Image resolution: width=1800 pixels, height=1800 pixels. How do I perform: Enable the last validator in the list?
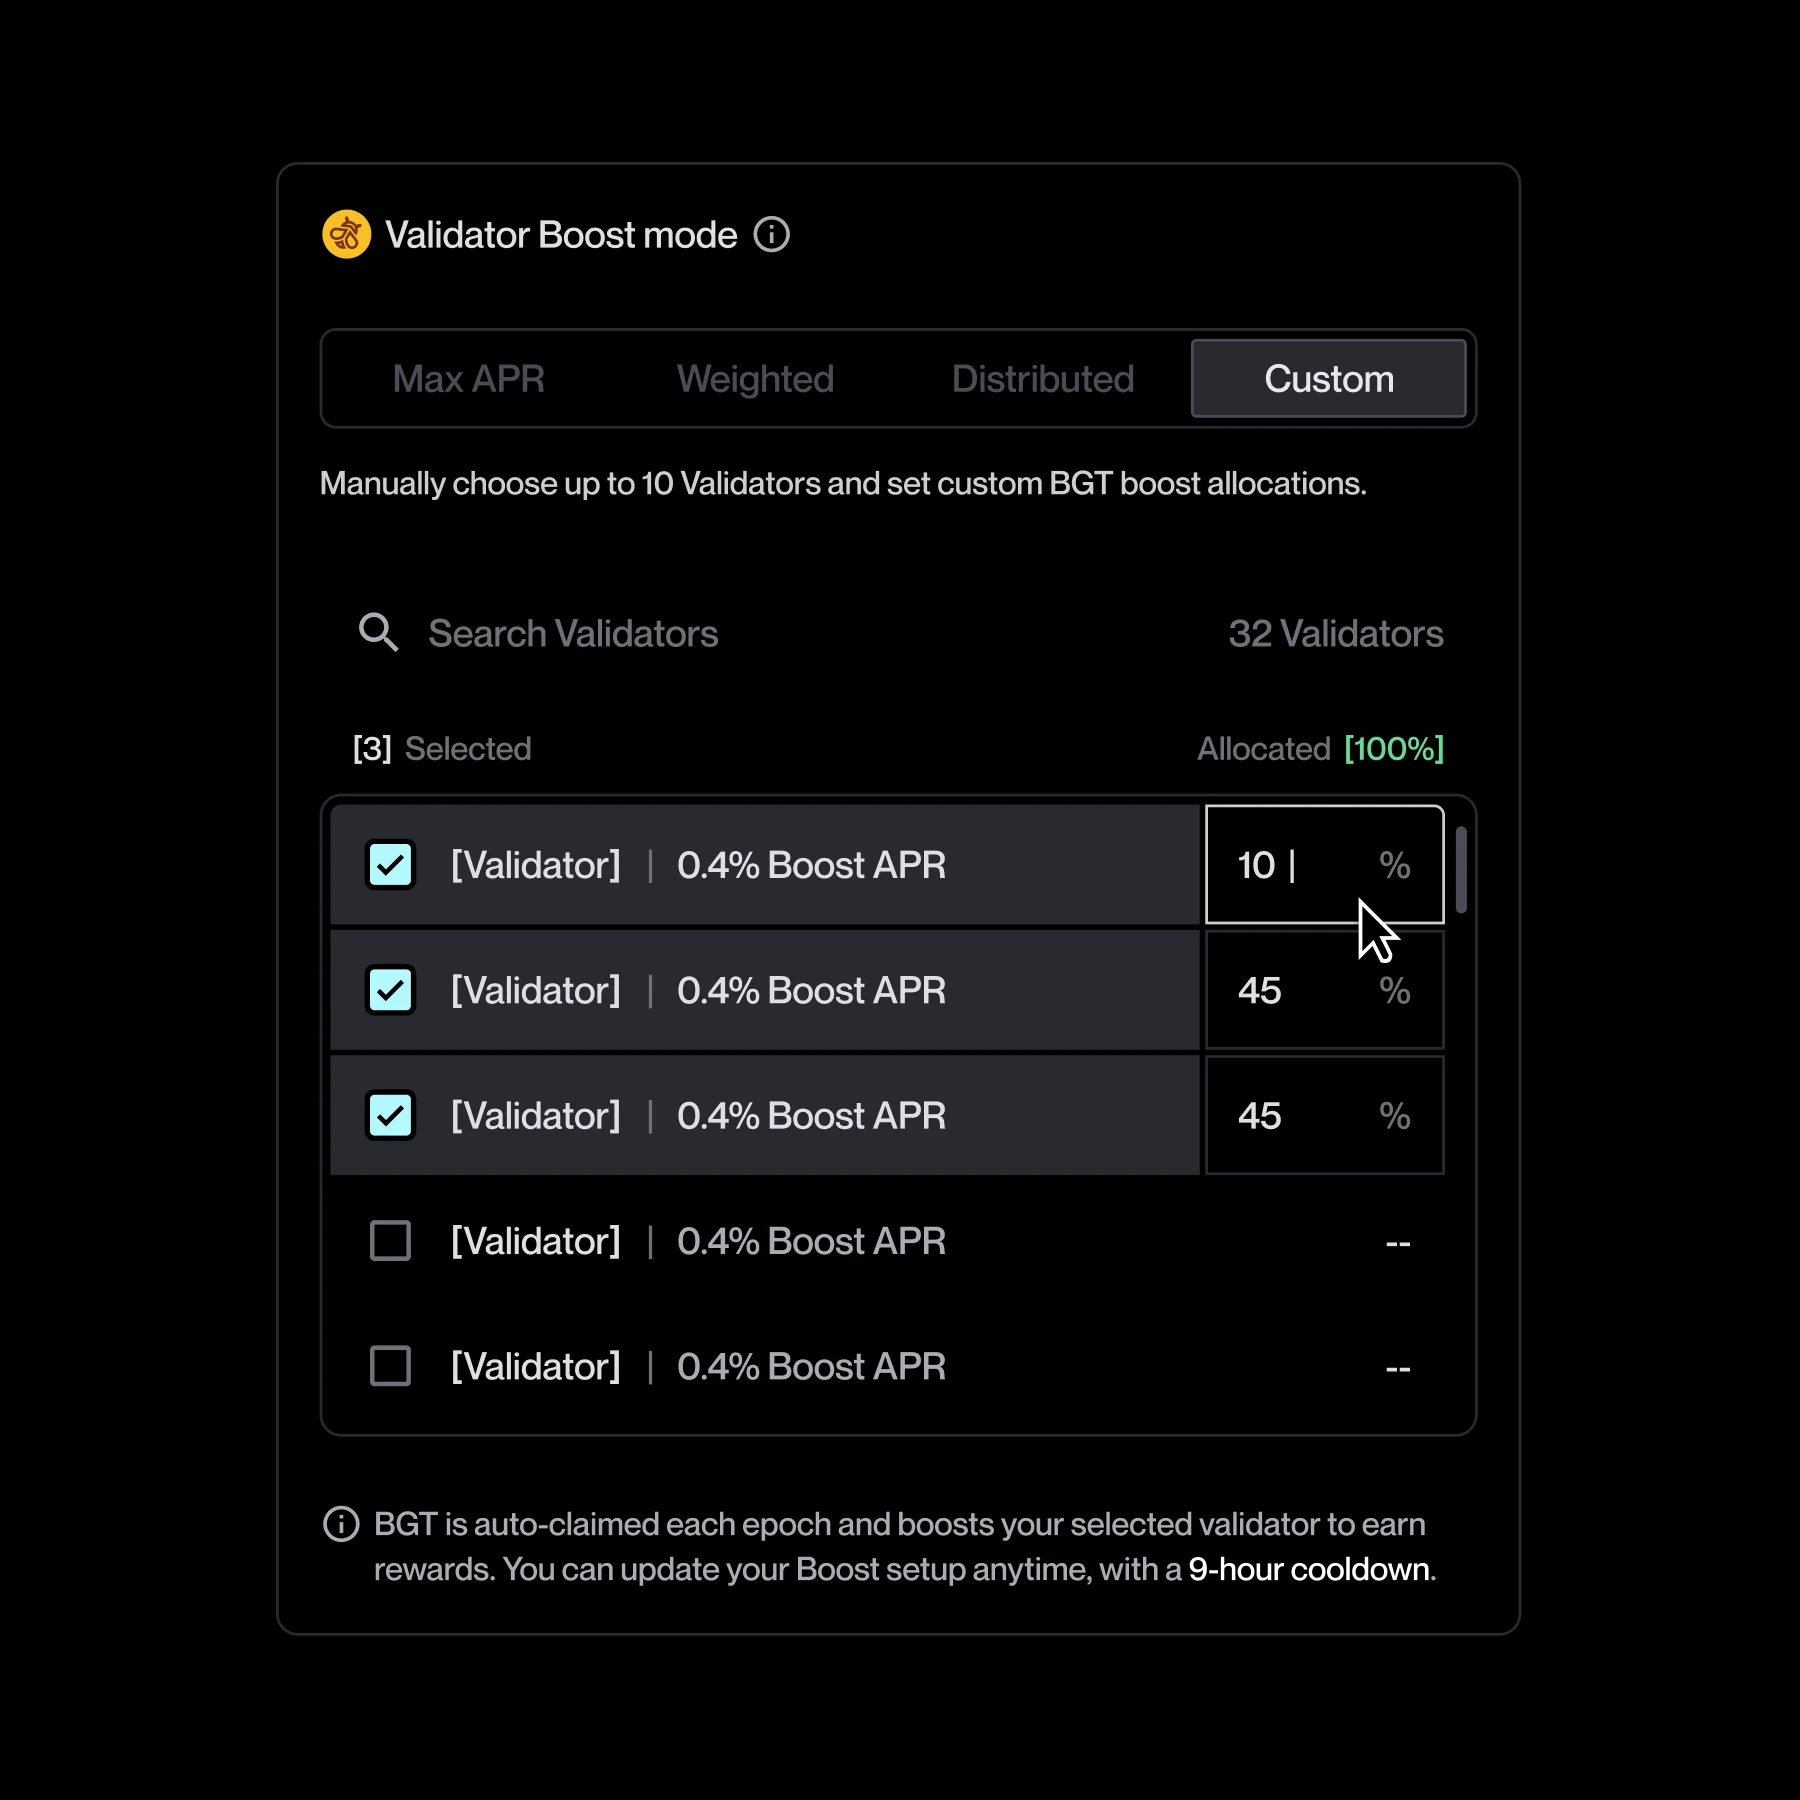pos(389,1366)
